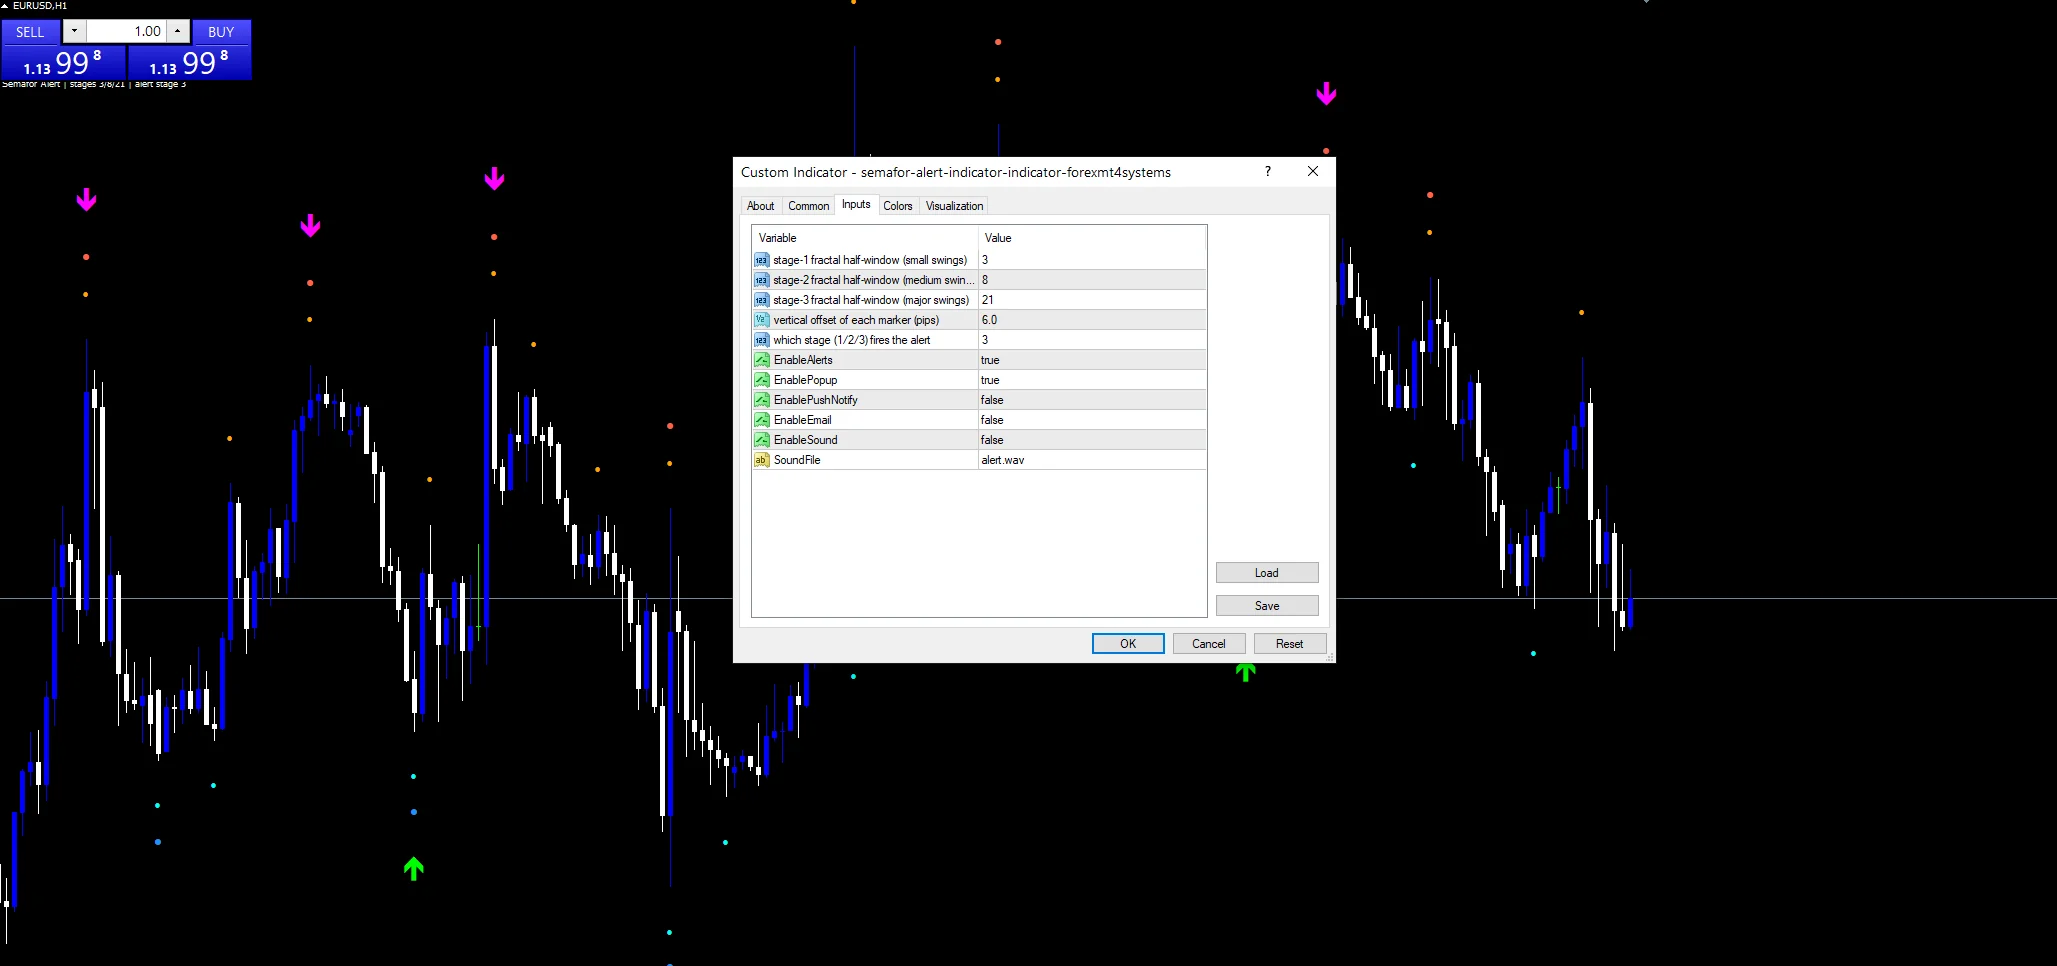Select the alert stage value 3
The height and width of the screenshot is (966, 2057).
(1092, 340)
